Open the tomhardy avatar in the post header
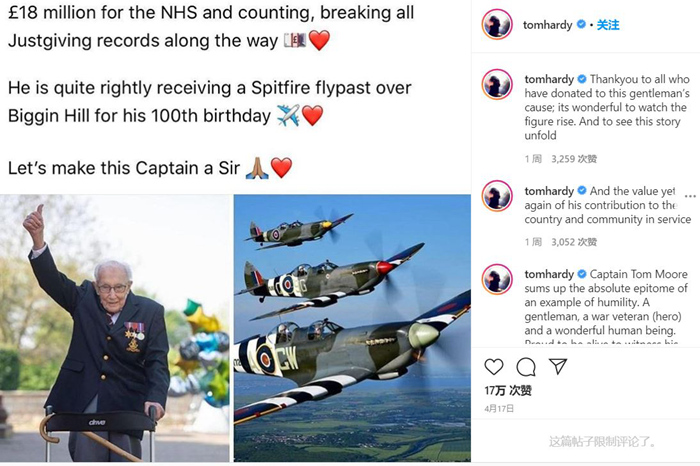Image resolution: width=700 pixels, height=466 pixels. pos(497,25)
